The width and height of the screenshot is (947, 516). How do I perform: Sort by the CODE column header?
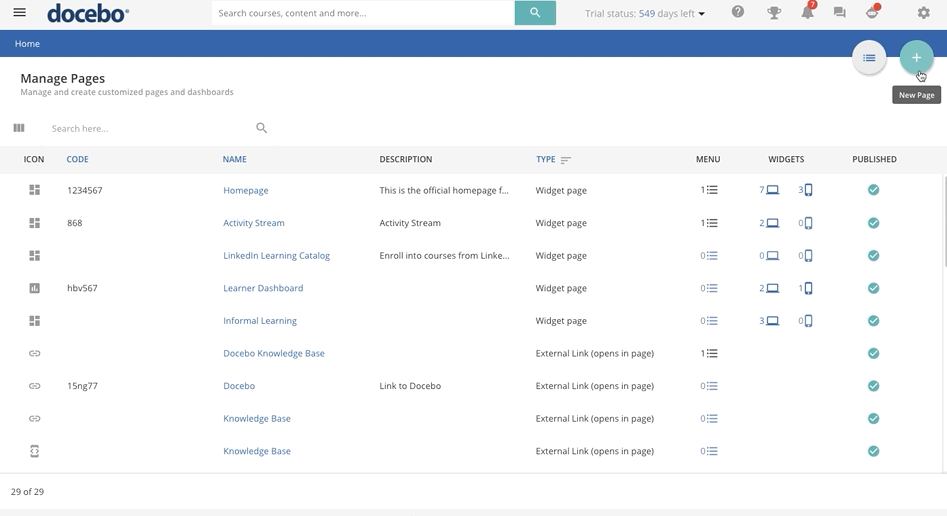77,160
